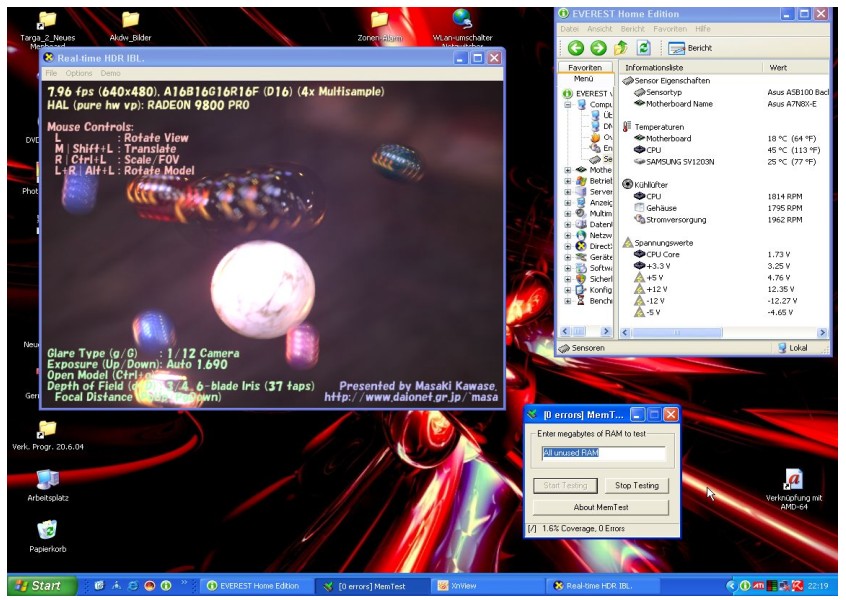Open the Ansicht menu in EVEREST
Viewport: 846px width, 600px height.
tap(599, 29)
